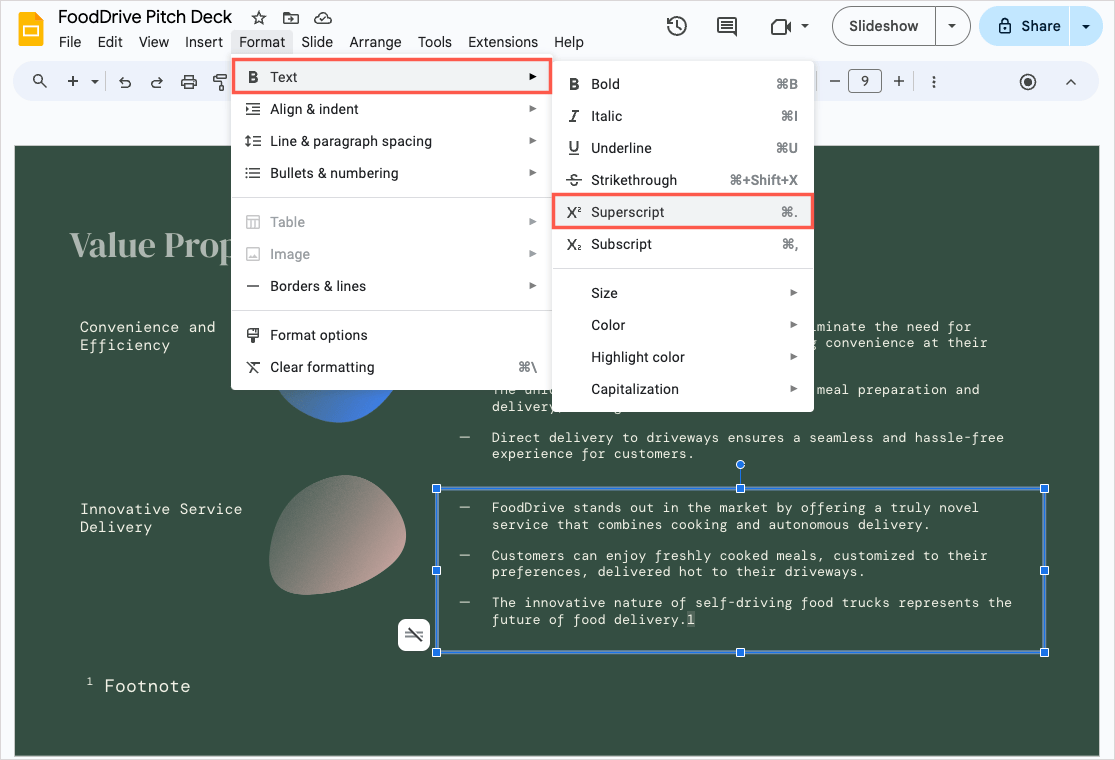Open the File menu
This screenshot has width=1115, height=760.
point(70,42)
